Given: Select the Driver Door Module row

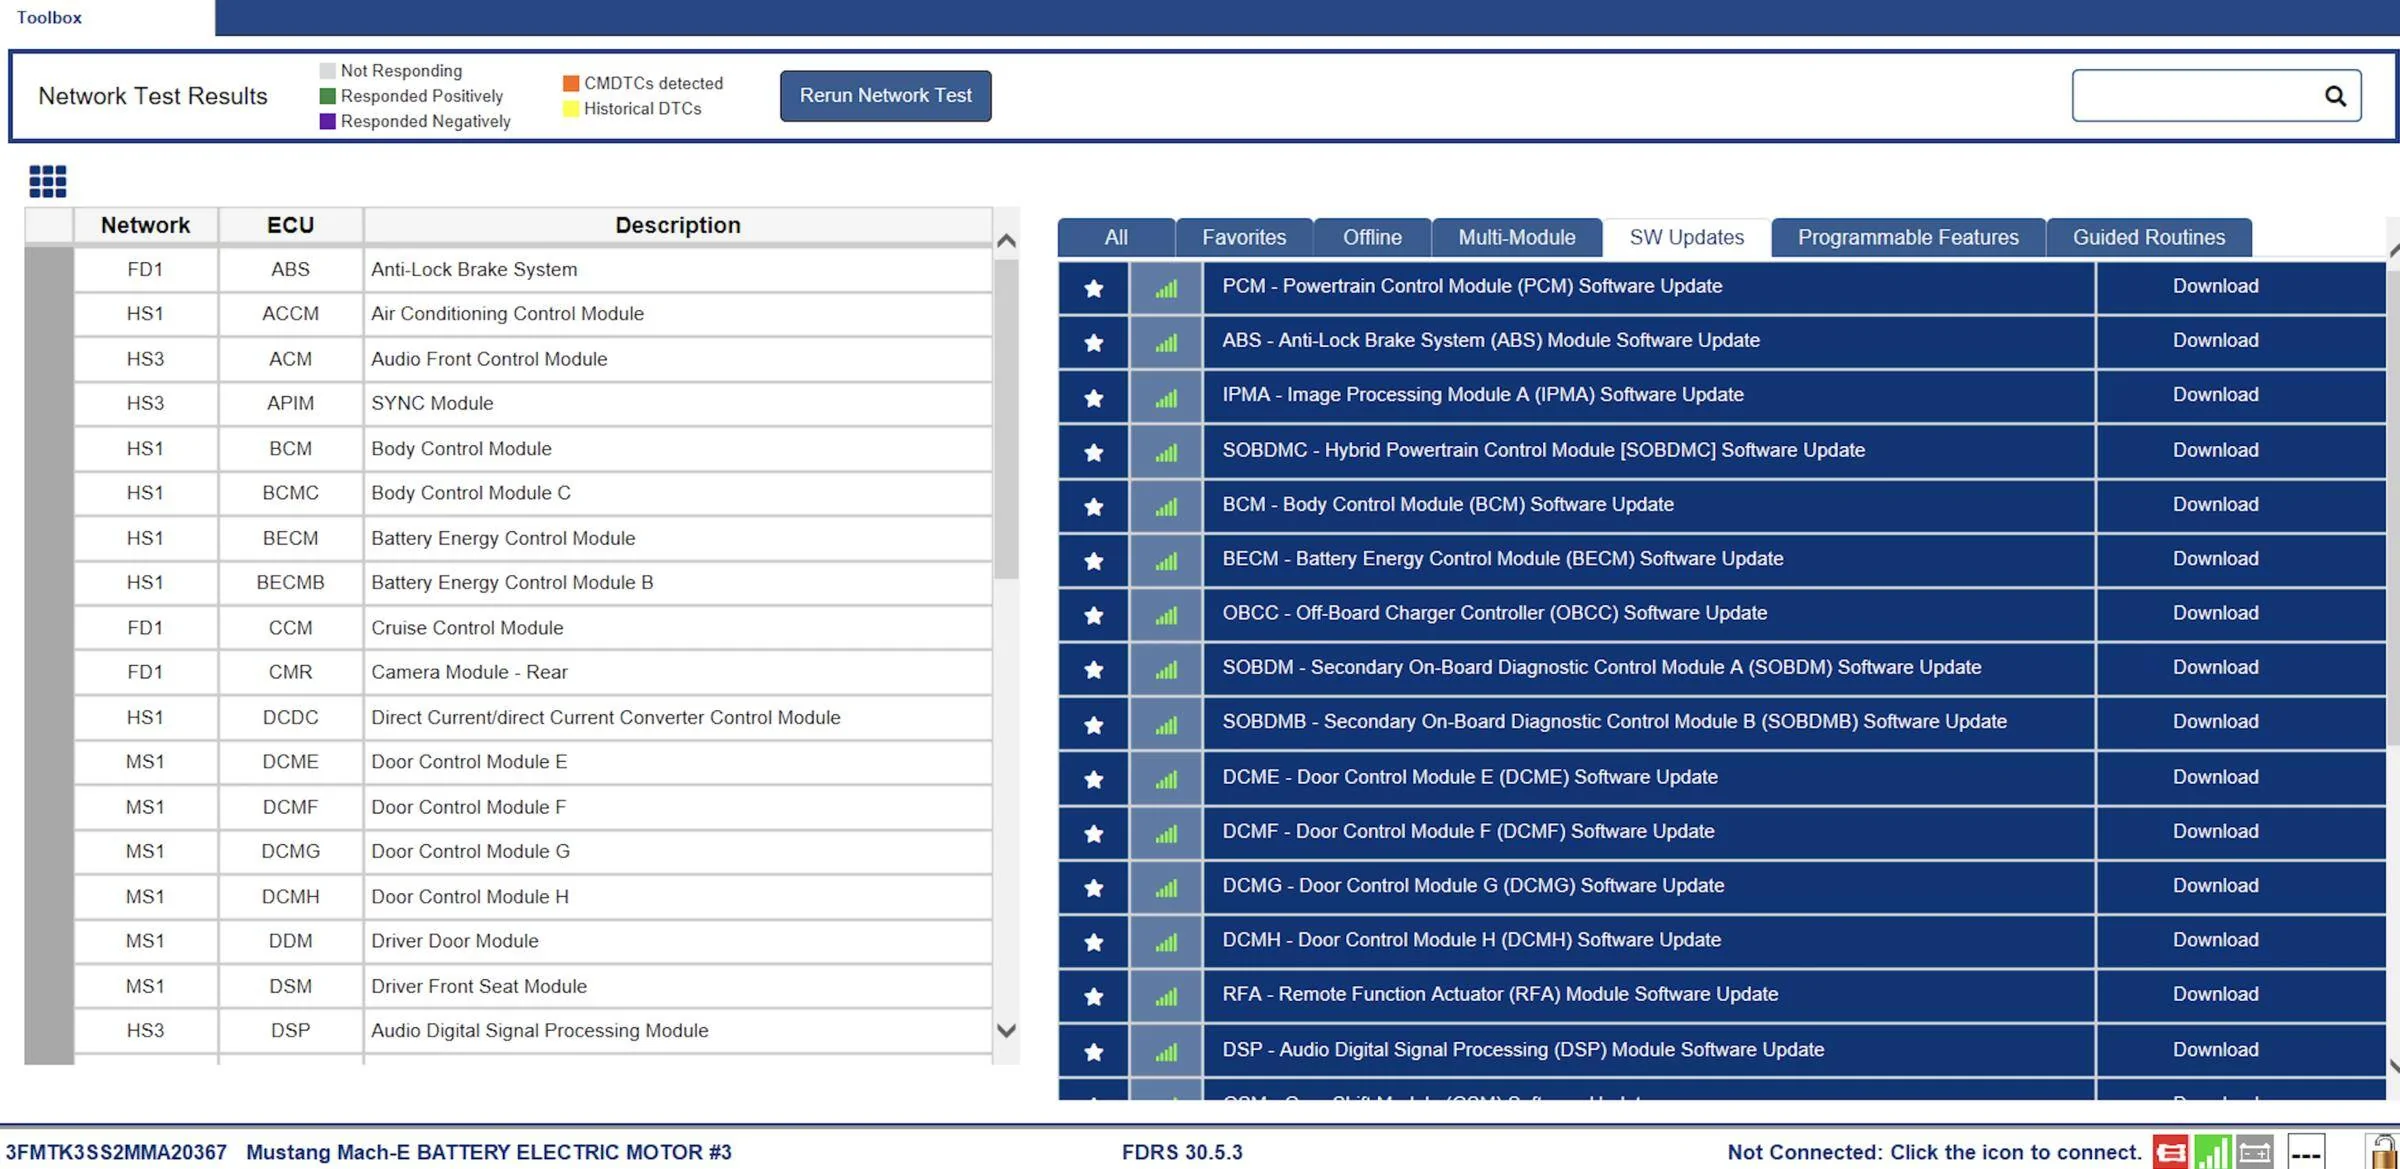Looking at the screenshot, I should coord(533,942).
